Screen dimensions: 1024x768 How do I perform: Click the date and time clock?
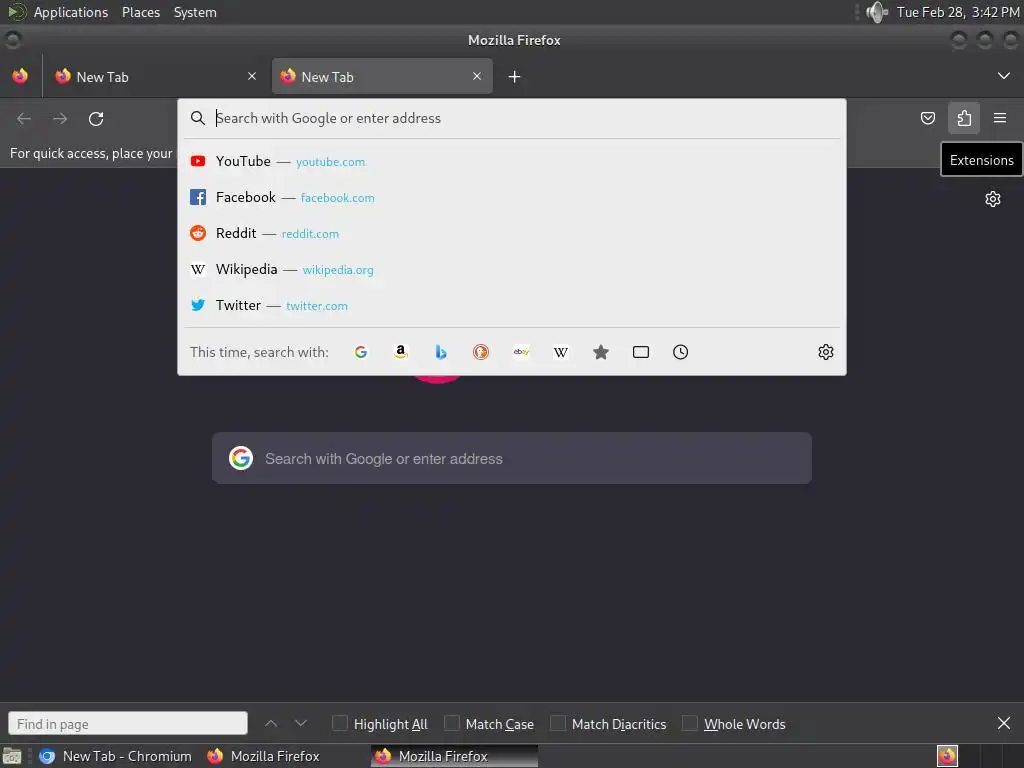[x=957, y=12]
